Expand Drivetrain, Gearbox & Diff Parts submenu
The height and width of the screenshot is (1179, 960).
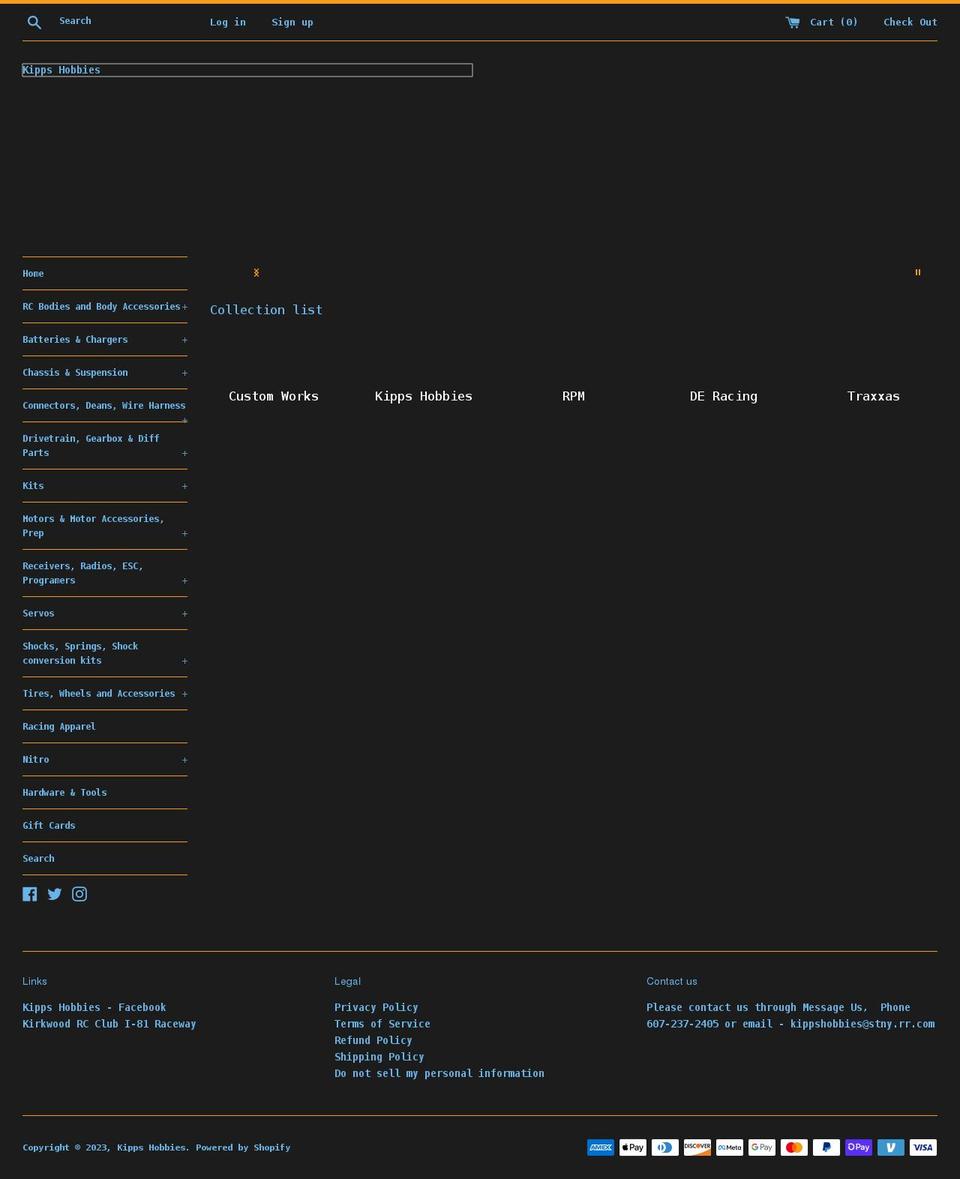click(184, 453)
